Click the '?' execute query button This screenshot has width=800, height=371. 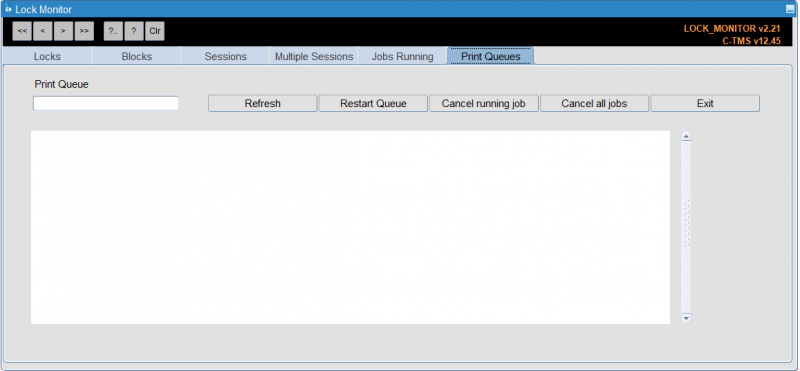134,31
